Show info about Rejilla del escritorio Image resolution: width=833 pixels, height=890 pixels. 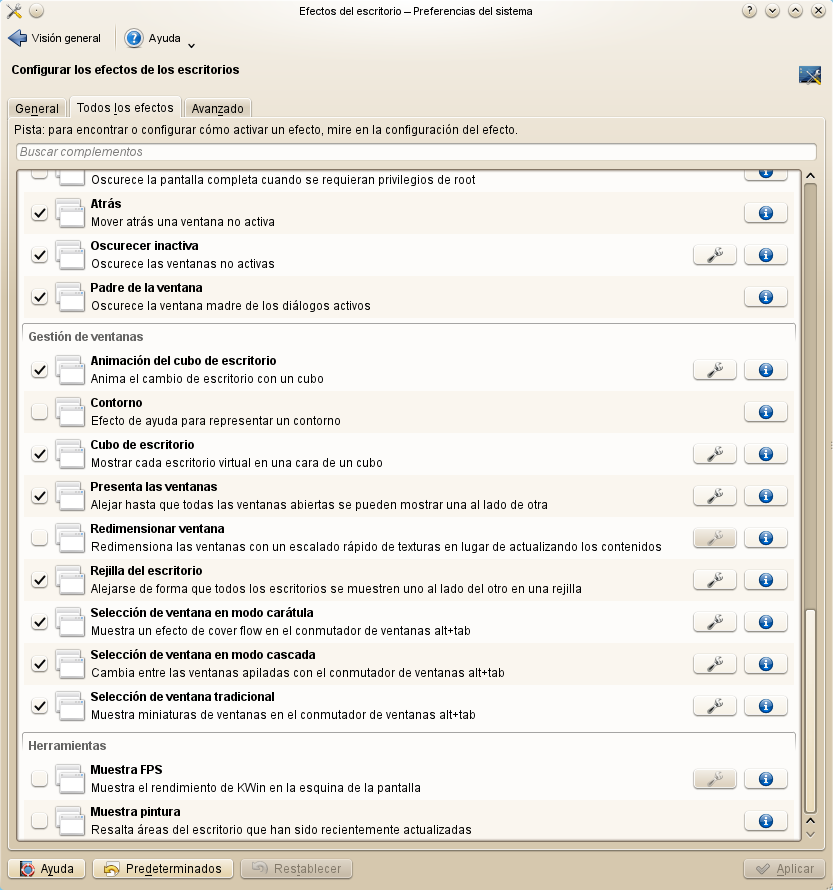[x=765, y=580]
